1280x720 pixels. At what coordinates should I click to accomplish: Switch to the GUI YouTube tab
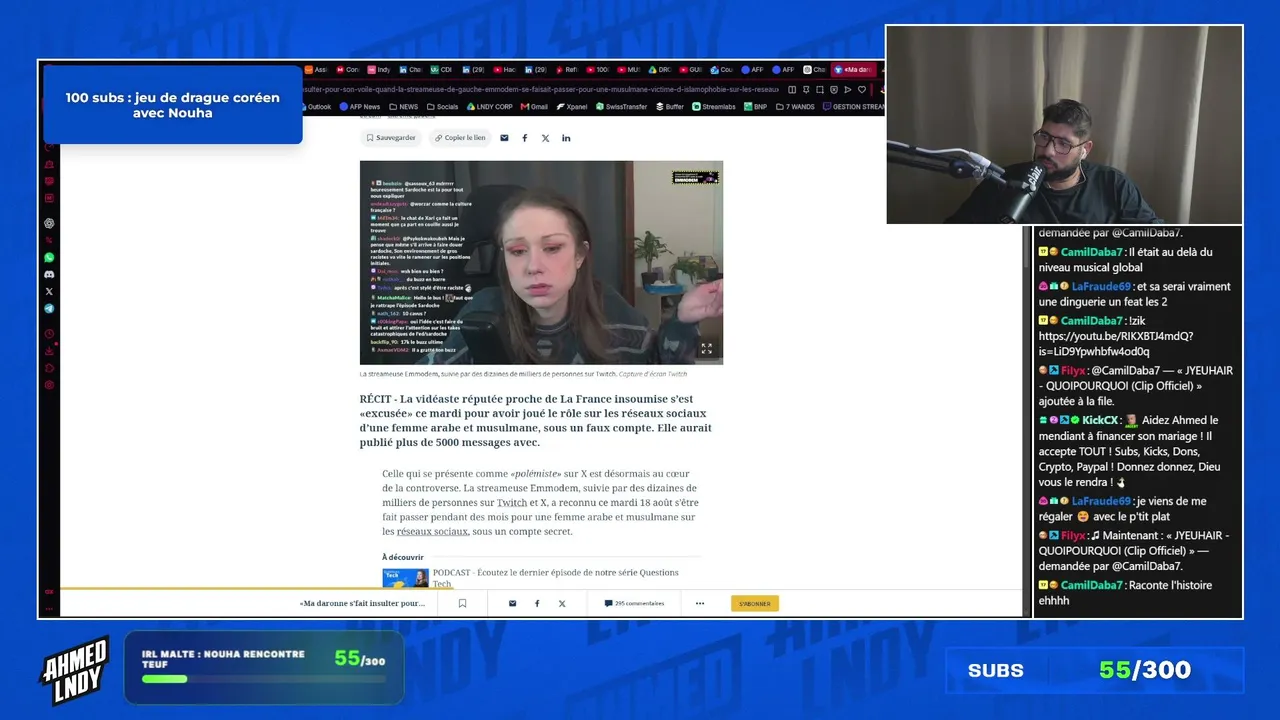coord(690,70)
